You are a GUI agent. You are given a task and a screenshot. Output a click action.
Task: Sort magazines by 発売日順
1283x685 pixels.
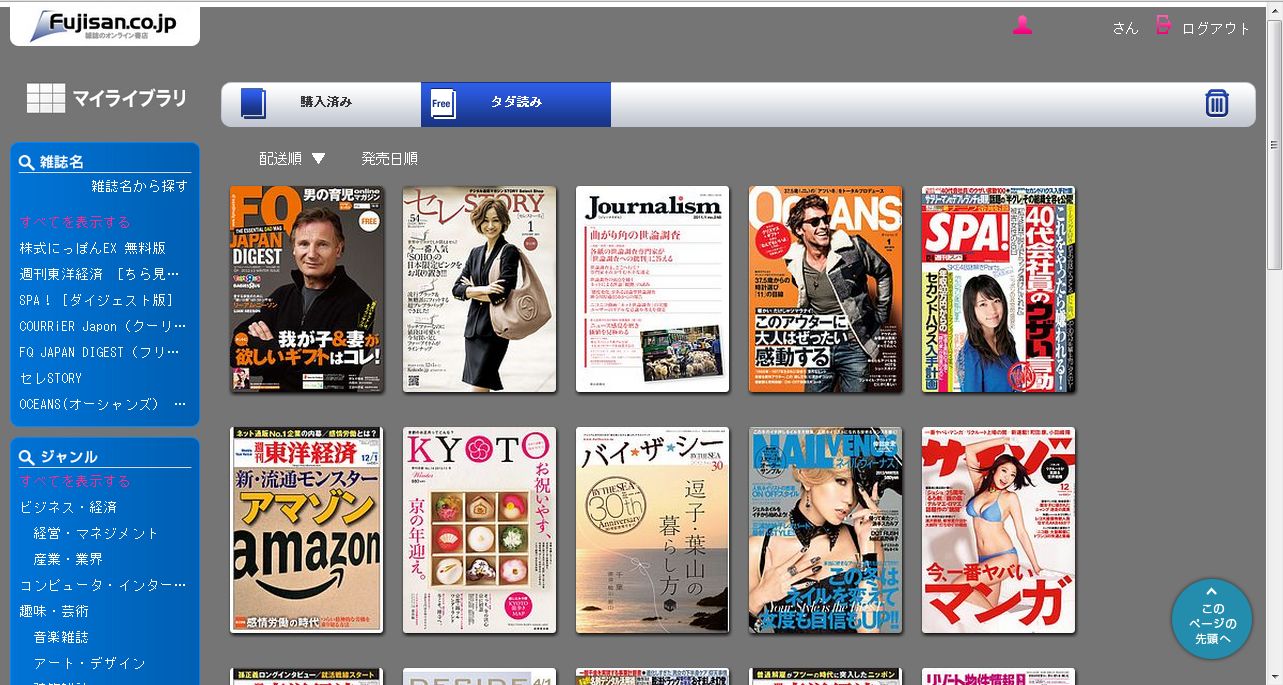[389, 158]
